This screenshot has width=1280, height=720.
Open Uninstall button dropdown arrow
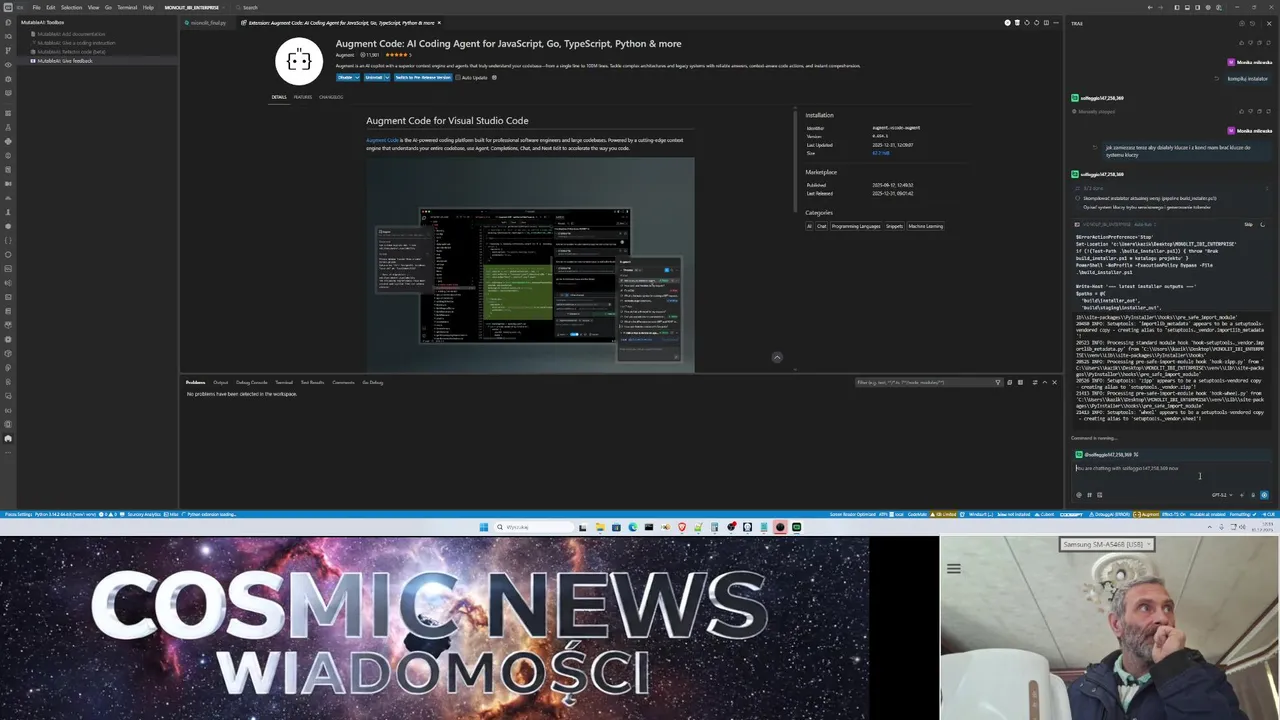[385, 77]
